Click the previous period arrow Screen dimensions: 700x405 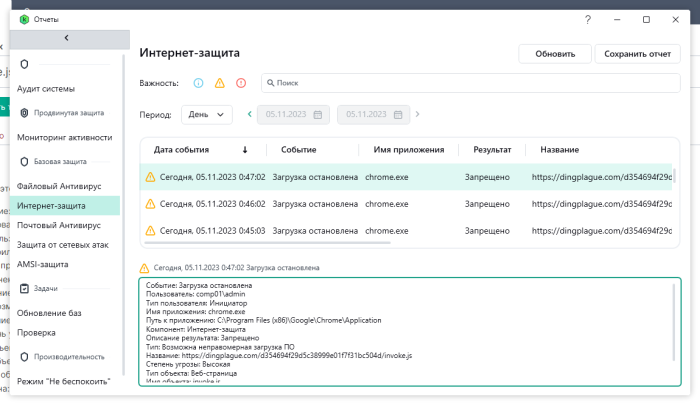pyautogui.click(x=248, y=115)
